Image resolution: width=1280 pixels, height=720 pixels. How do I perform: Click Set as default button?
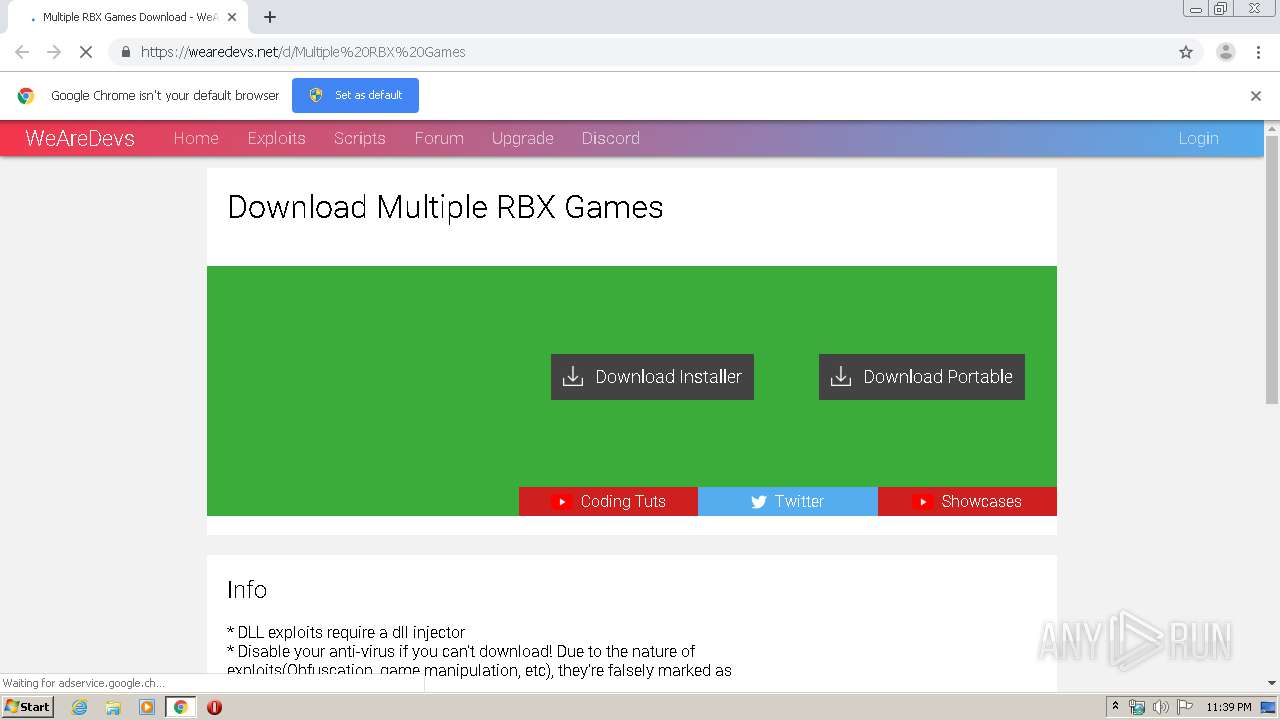355,95
